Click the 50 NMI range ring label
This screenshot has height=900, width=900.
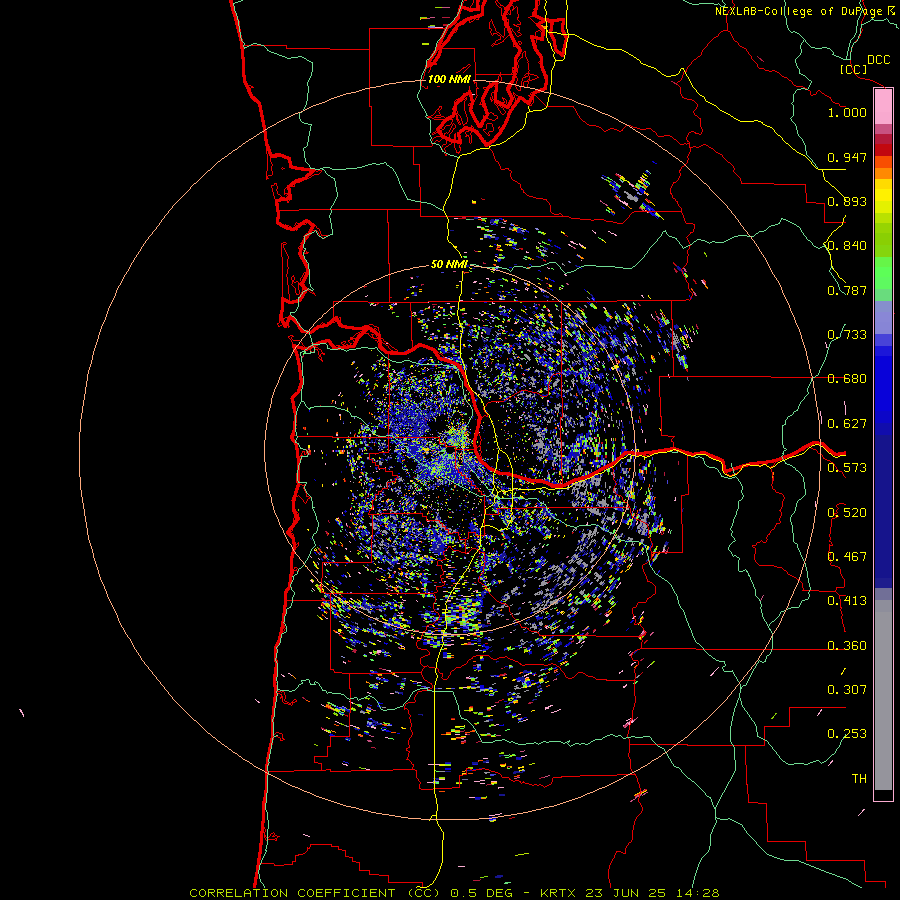click(449, 265)
